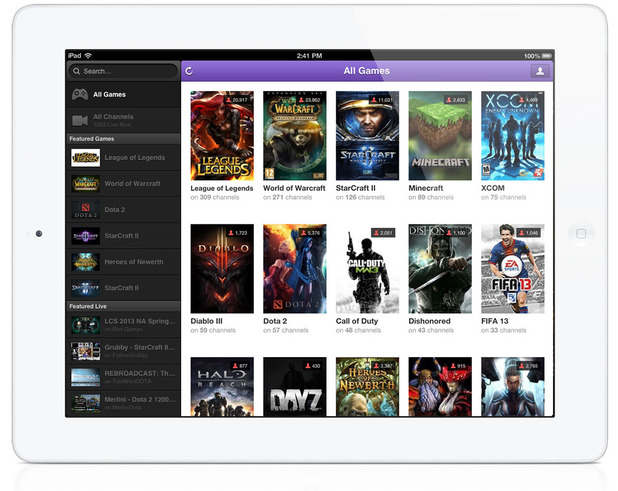Open Halo Reach cover art
This screenshot has width=618, height=491.
pos(222,387)
